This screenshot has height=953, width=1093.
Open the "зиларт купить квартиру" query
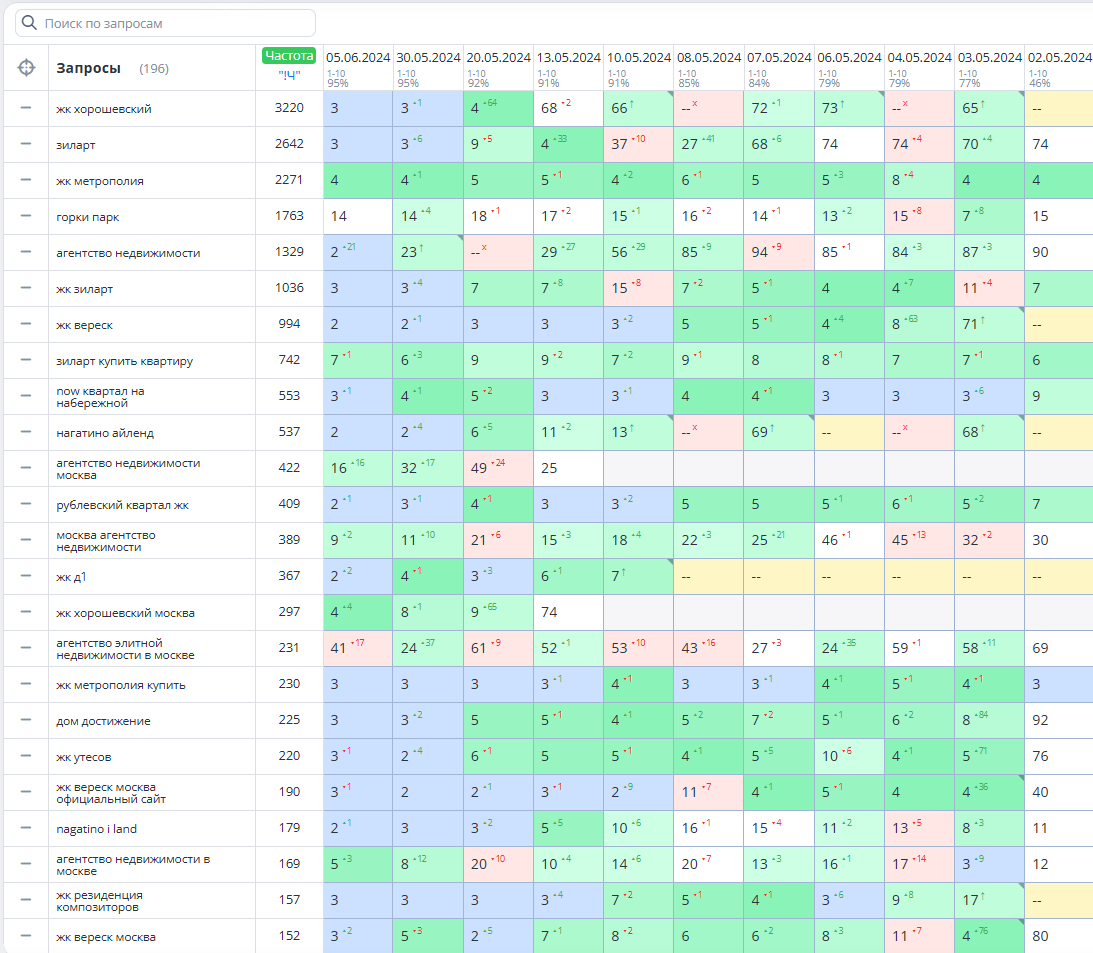point(124,361)
